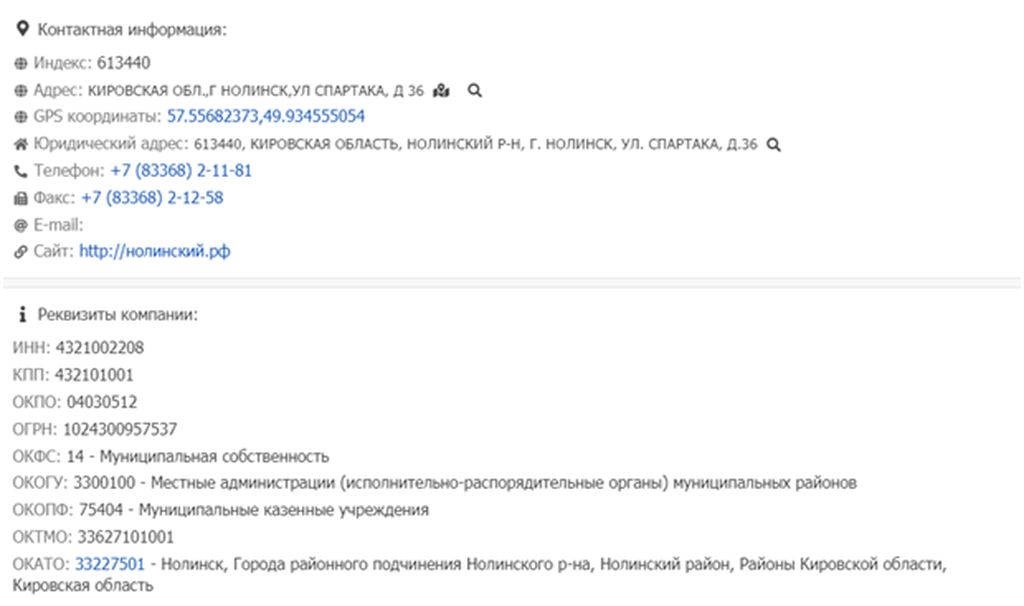This screenshot has height=606, width=1024.
Task: Click the phone handset icon by Телефон
Action: tap(22, 171)
